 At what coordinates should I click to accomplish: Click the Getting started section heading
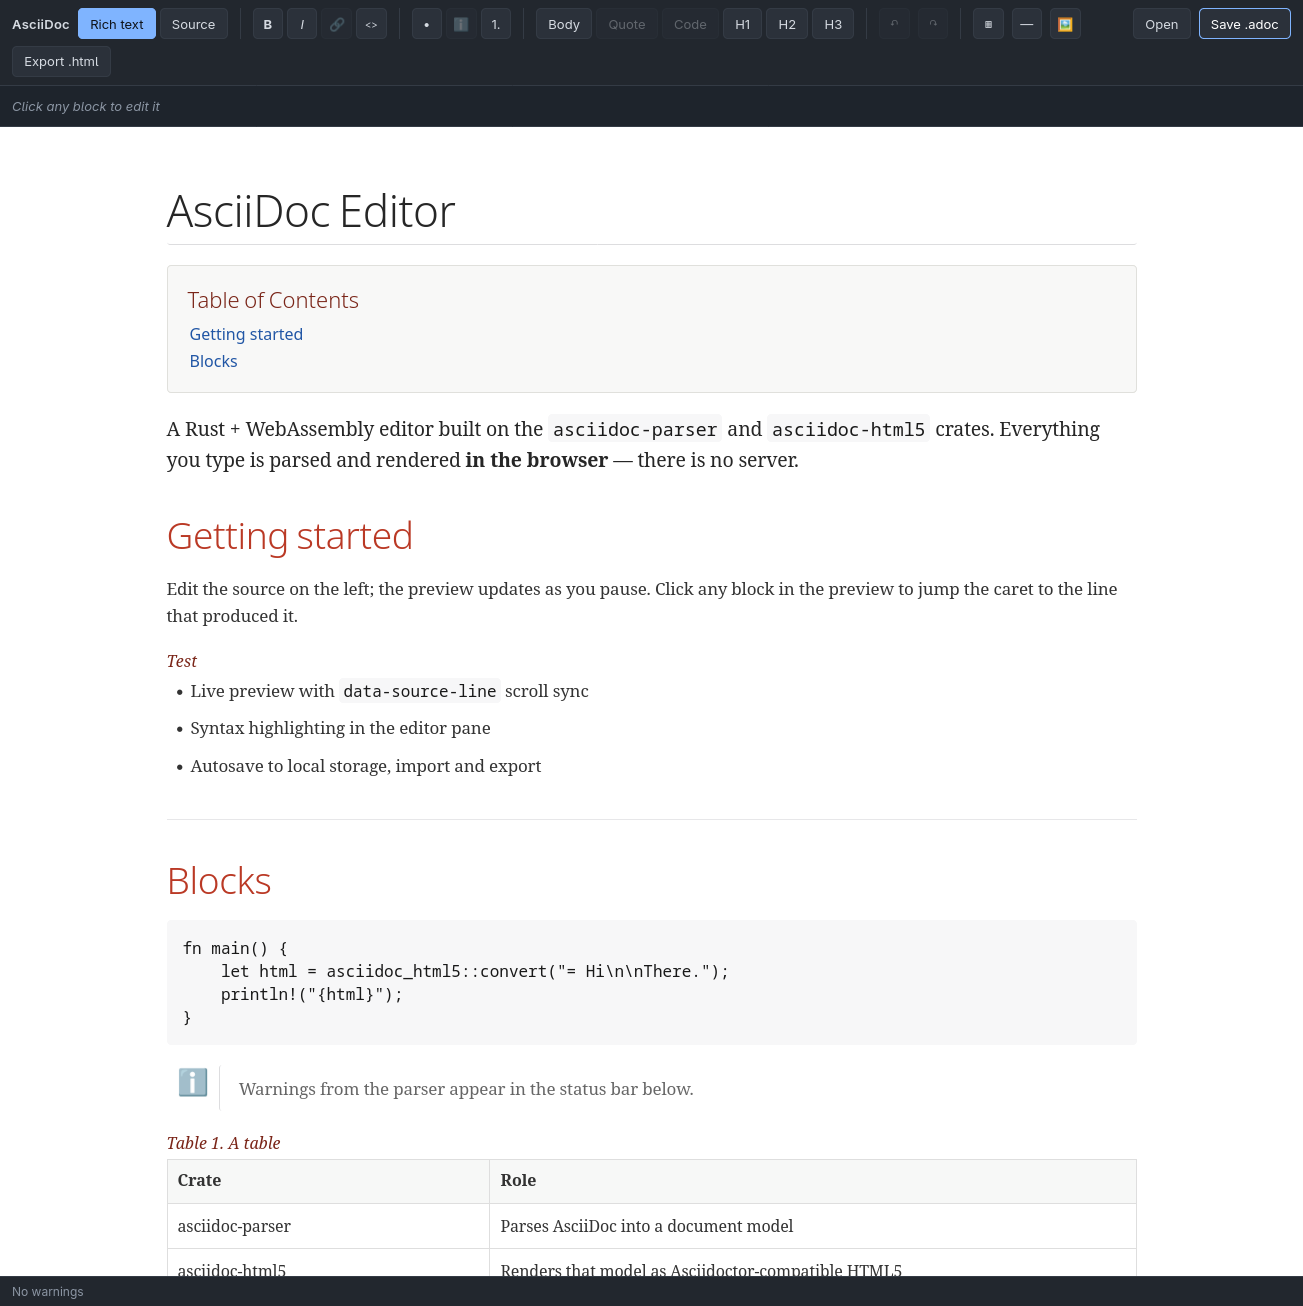click(x=290, y=536)
